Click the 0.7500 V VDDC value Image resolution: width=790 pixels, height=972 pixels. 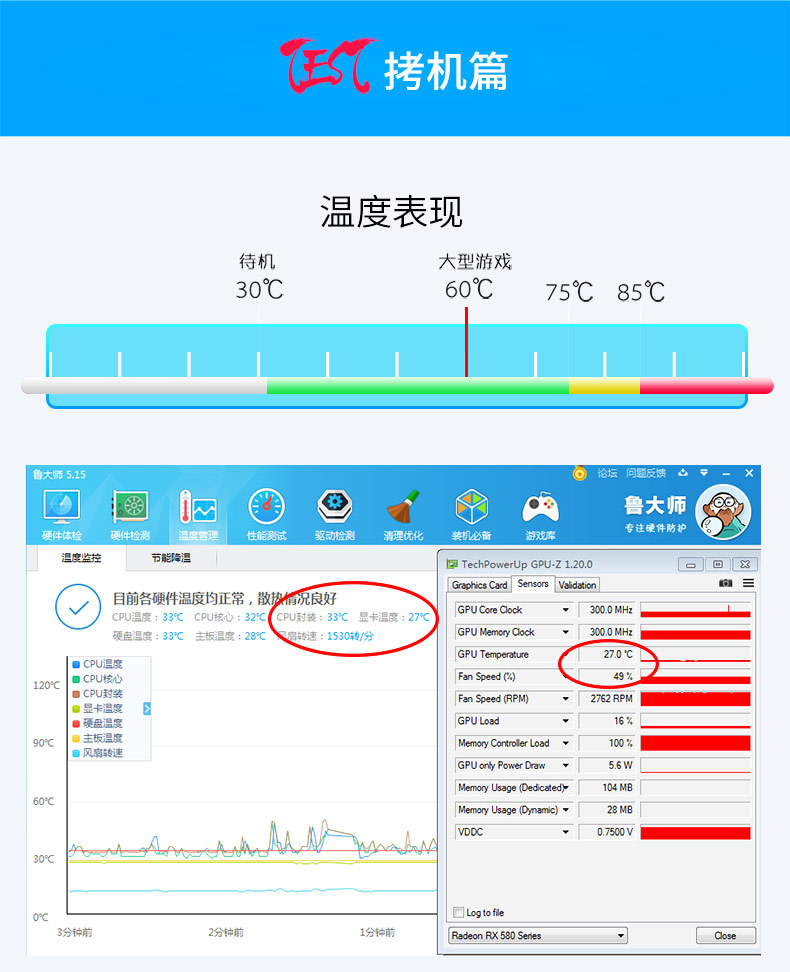tap(606, 832)
